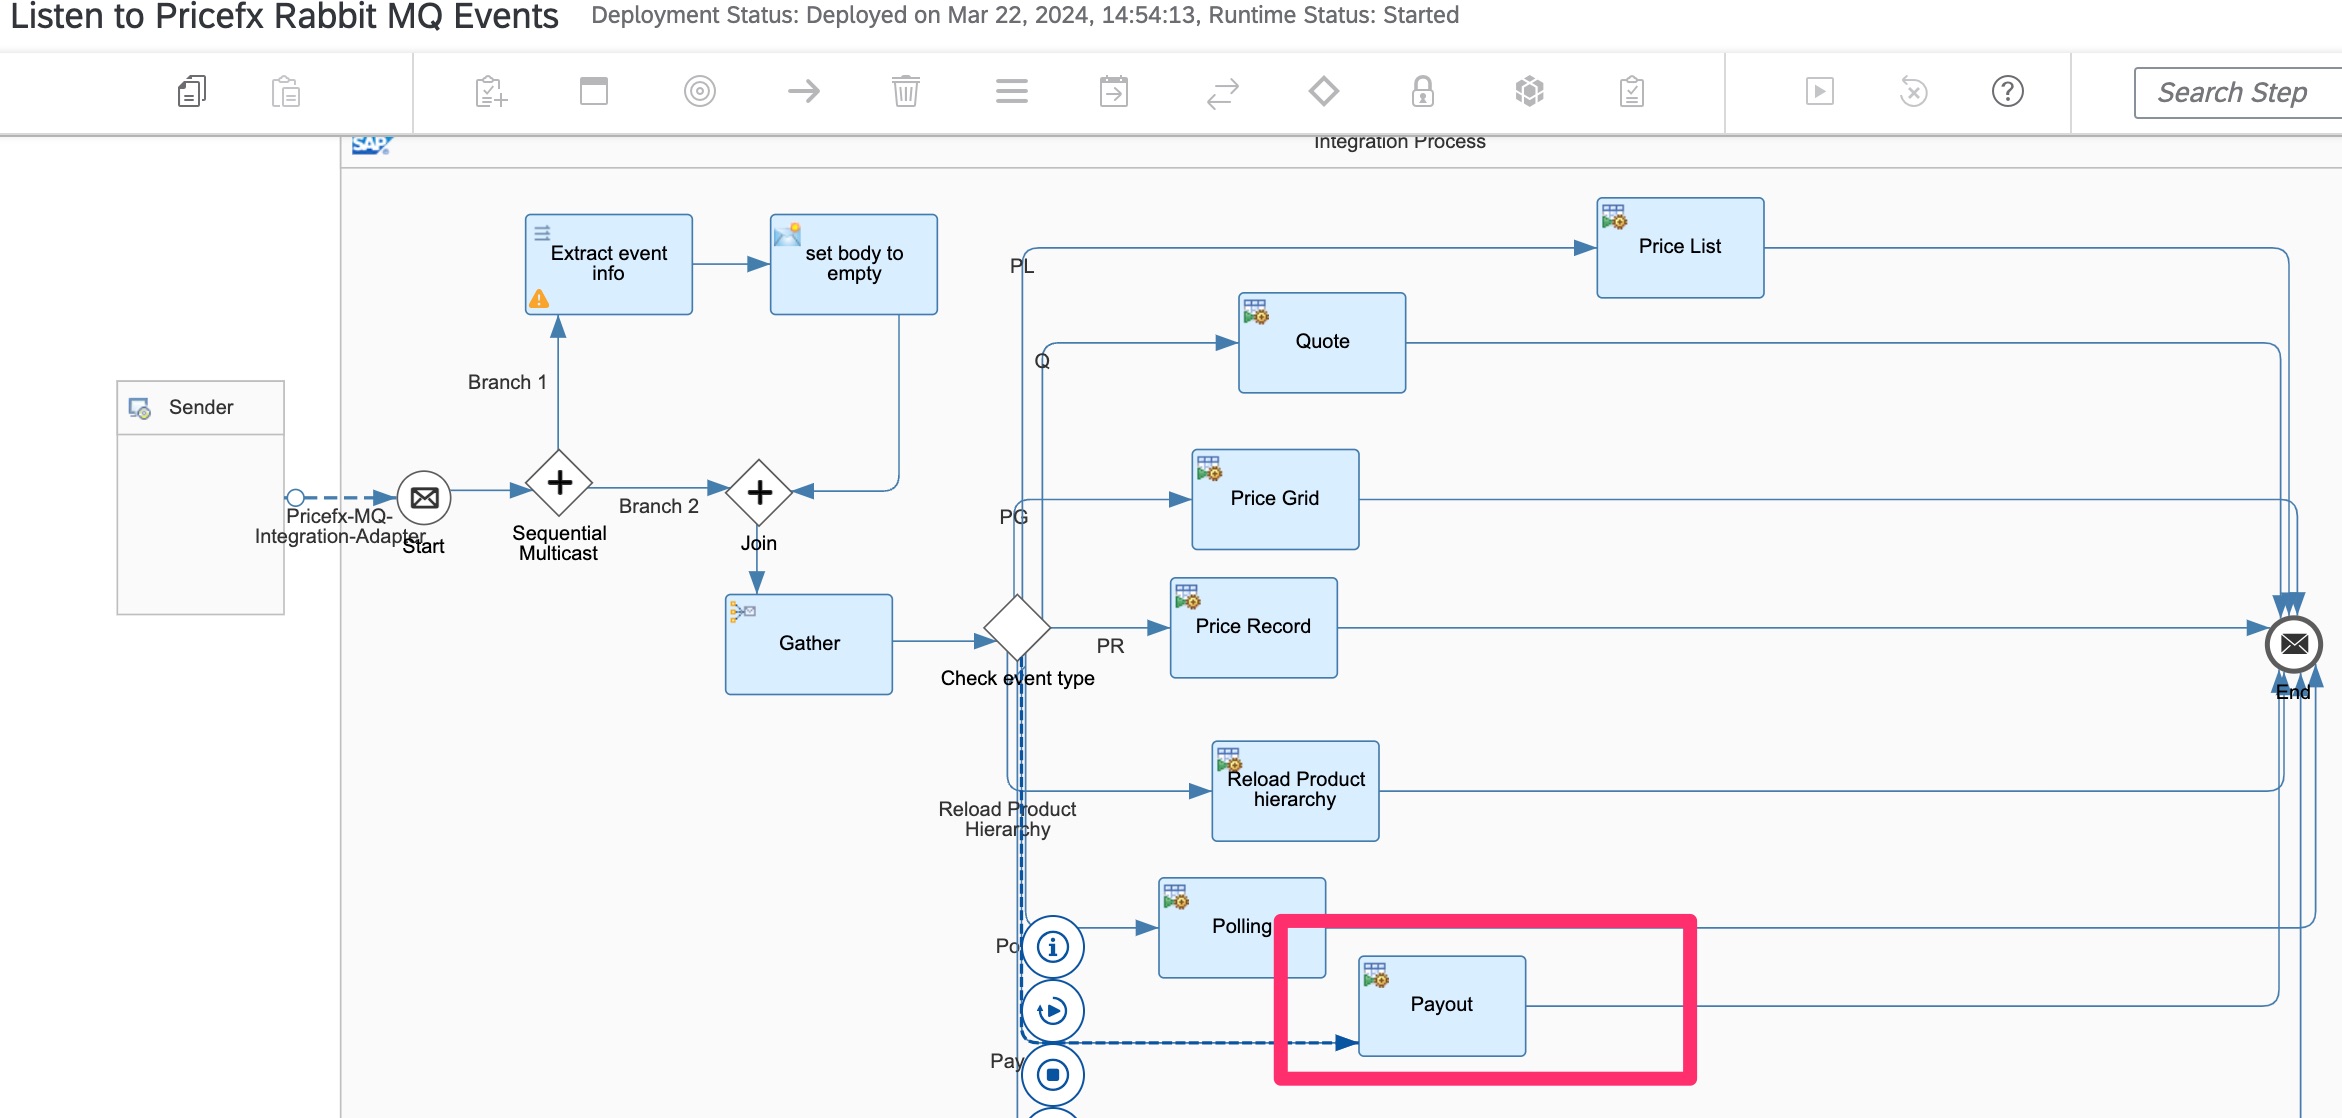Click the simulation play button
This screenshot has width=2342, height=1118.
[1819, 92]
